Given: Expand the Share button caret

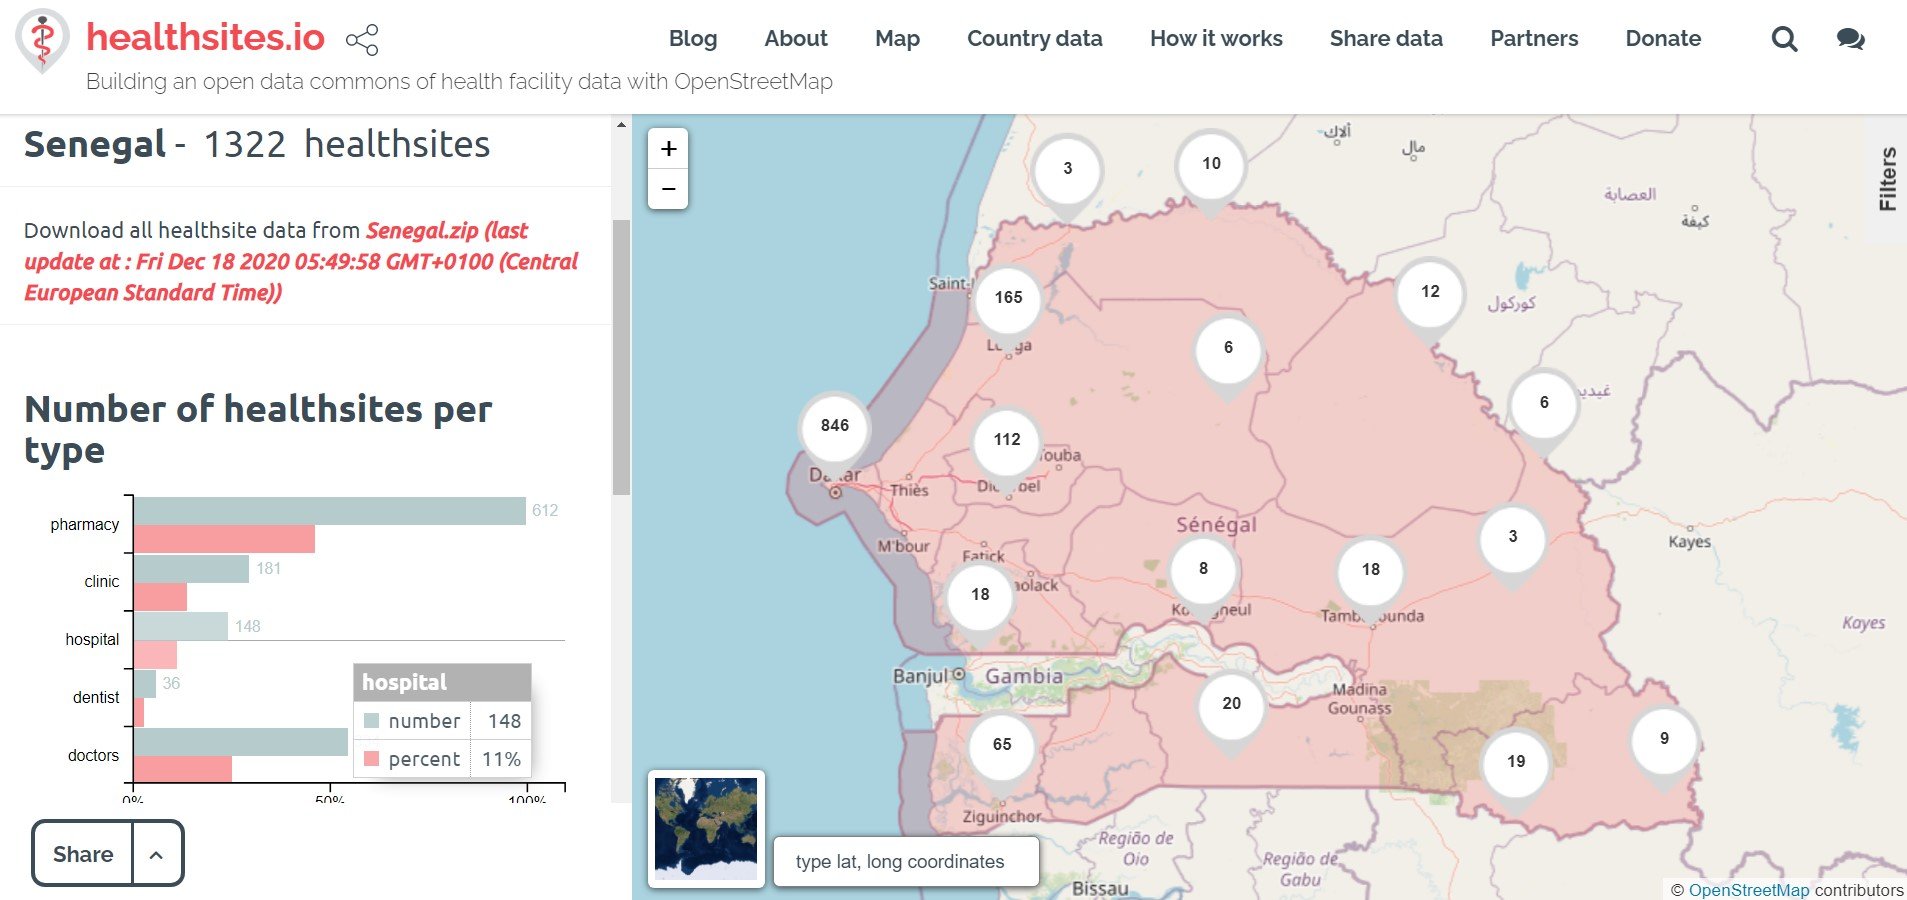Looking at the screenshot, I should pos(157,854).
